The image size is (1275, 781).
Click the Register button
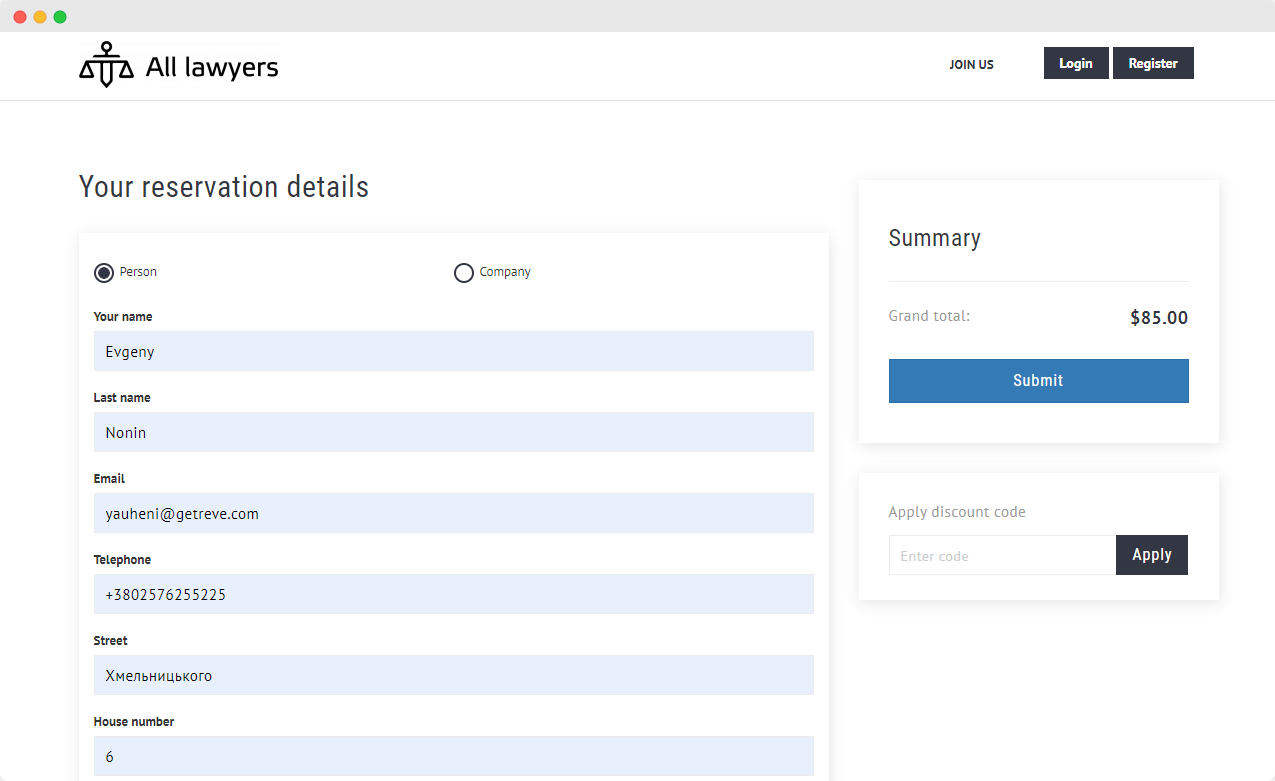[x=1153, y=63]
